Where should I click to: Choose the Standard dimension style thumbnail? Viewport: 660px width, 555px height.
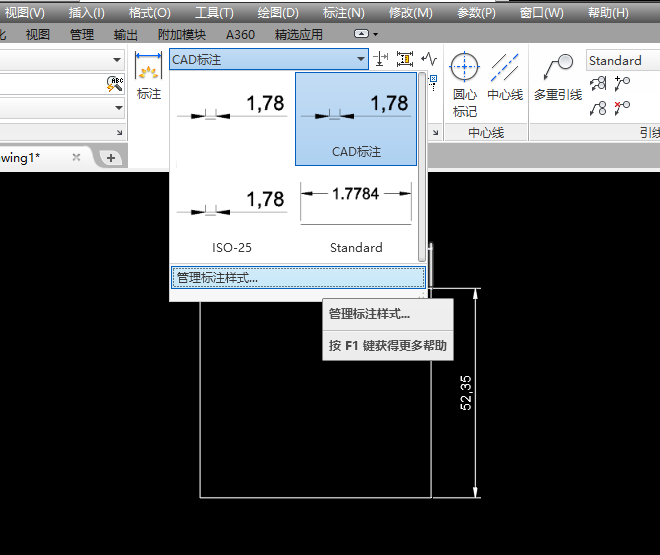(356, 217)
